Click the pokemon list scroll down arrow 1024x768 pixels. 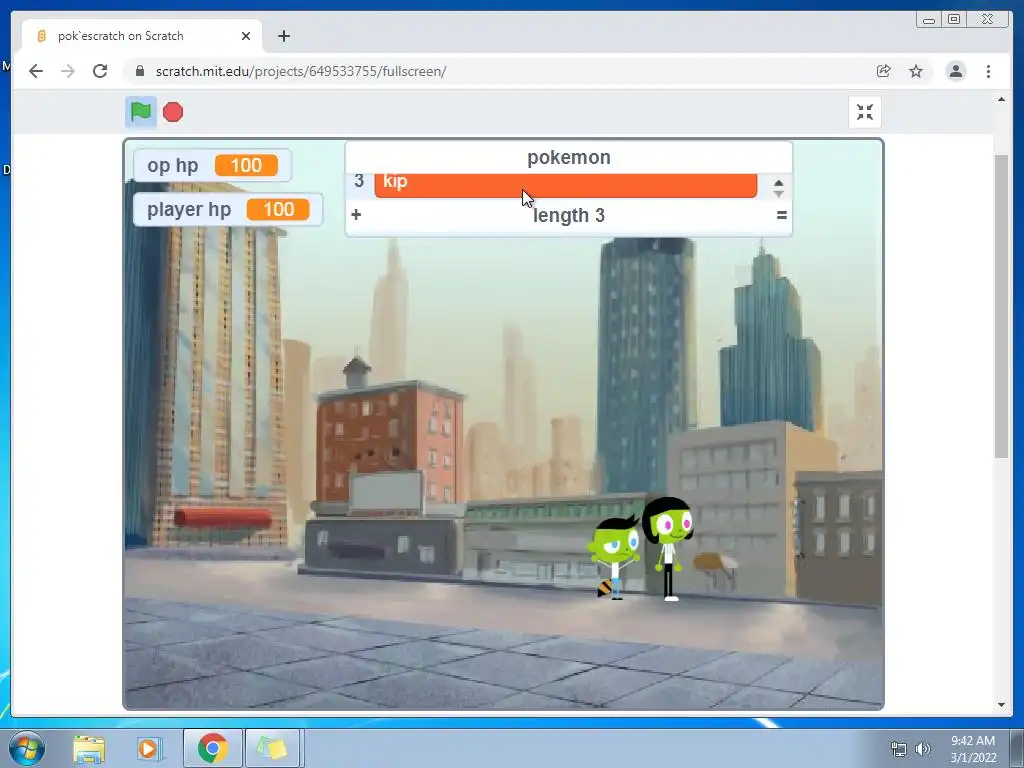(x=778, y=194)
